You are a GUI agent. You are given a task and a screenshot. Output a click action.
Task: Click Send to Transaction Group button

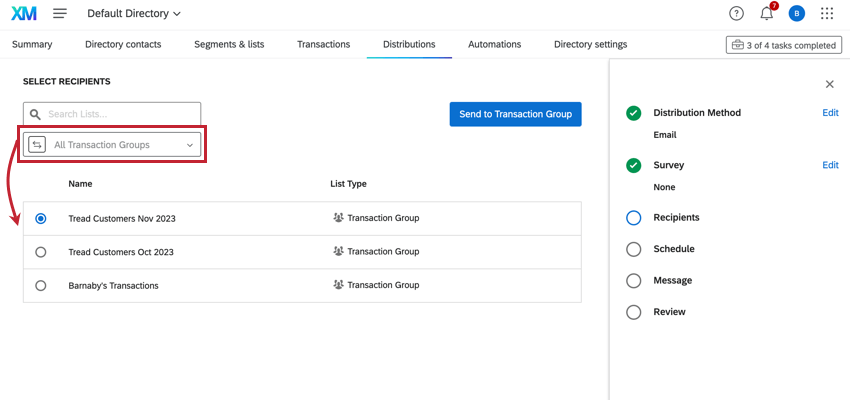point(515,114)
